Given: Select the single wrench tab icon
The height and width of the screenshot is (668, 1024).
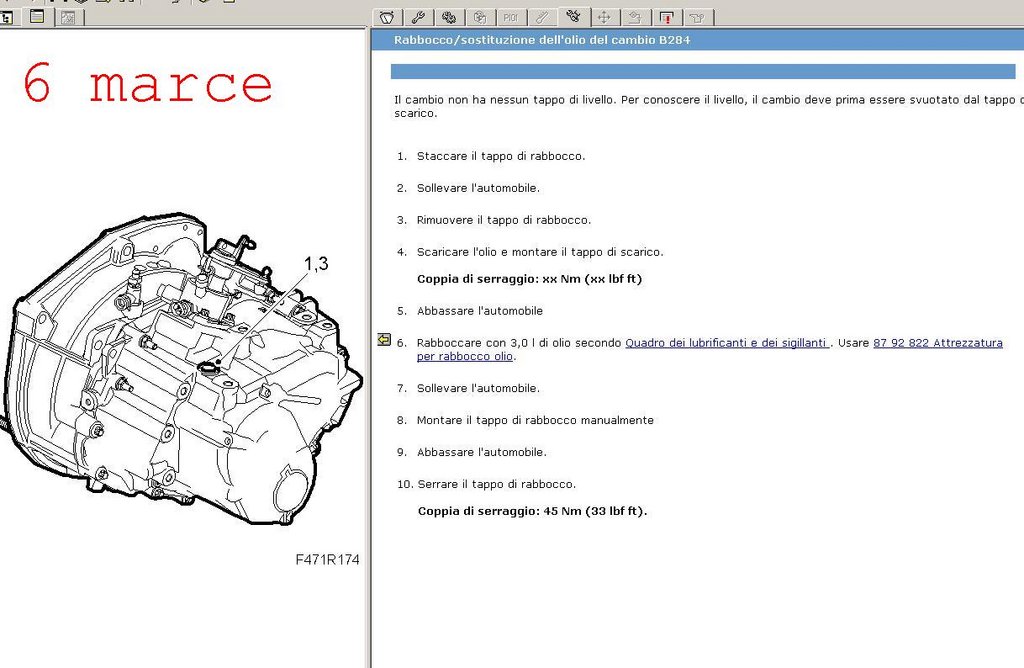Looking at the screenshot, I should (x=418, y=18).
